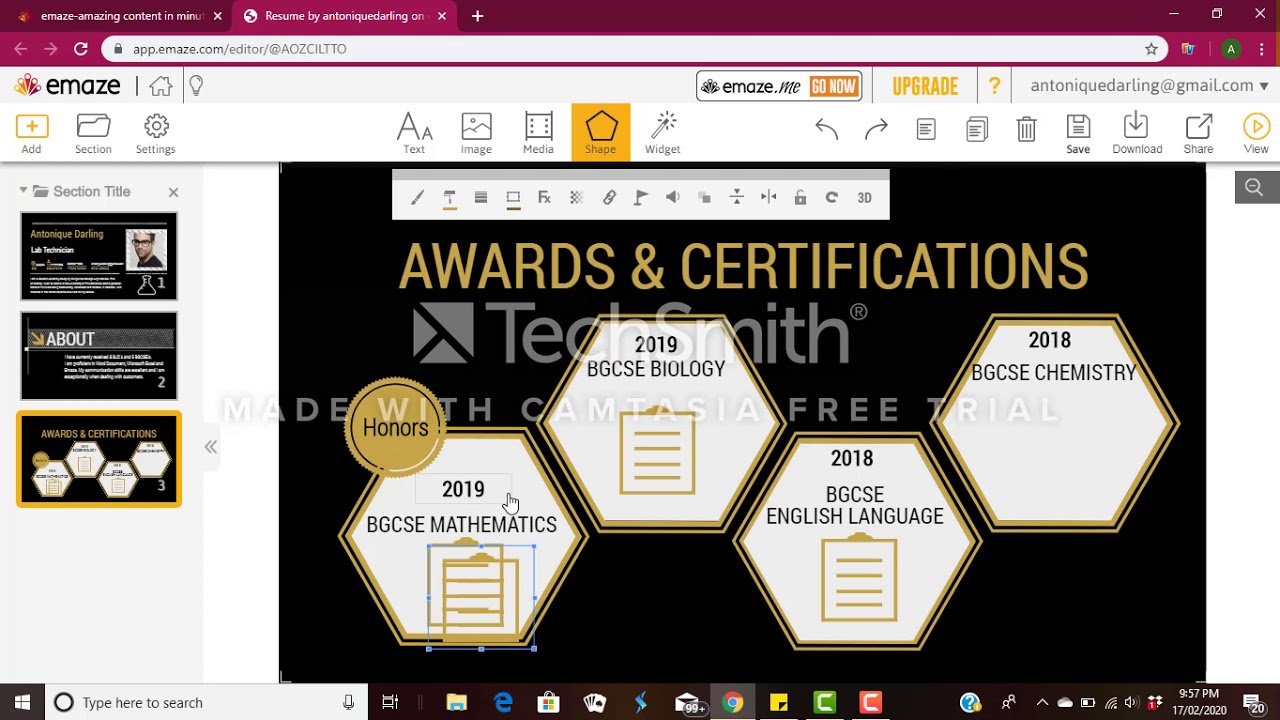
Task: Select the Shape tool
Action: [x=601, y=132]
